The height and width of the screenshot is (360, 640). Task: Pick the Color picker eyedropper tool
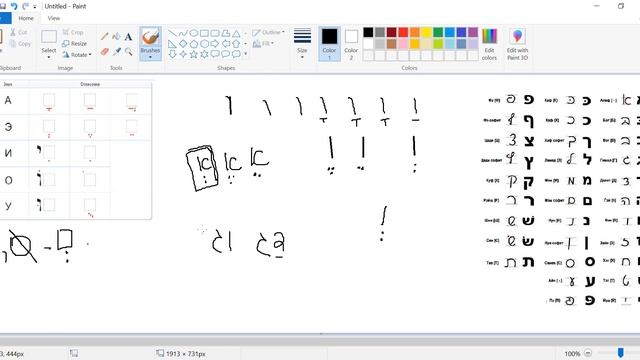[117, 51]
